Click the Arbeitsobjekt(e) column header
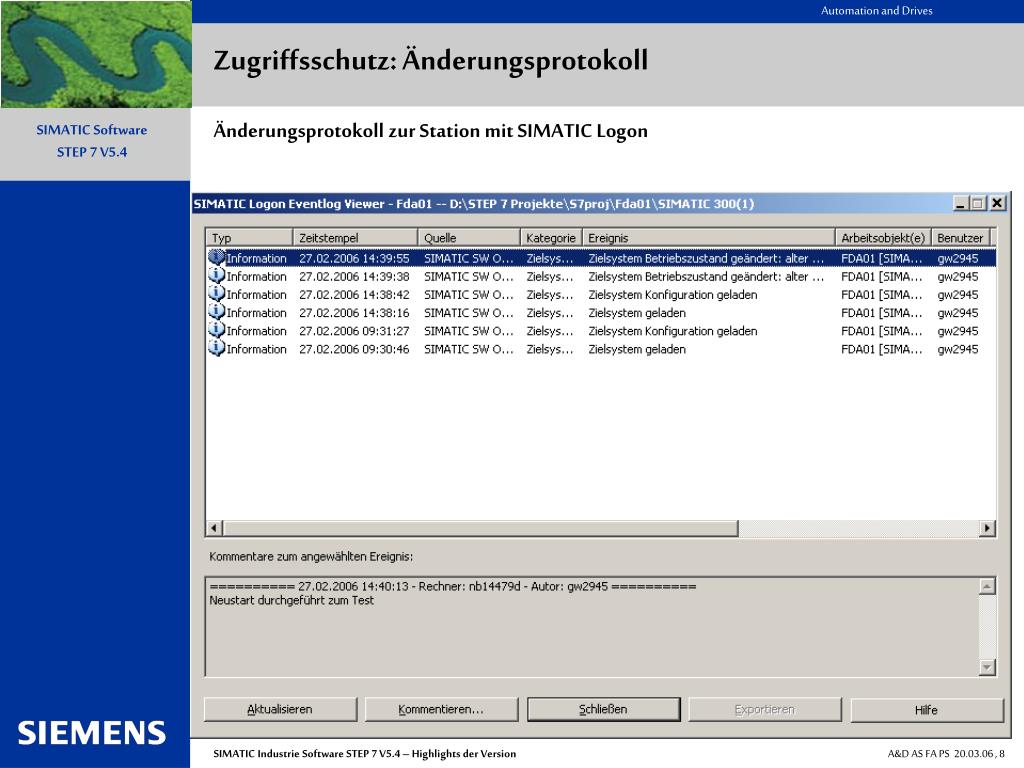 tap(883, 238)
